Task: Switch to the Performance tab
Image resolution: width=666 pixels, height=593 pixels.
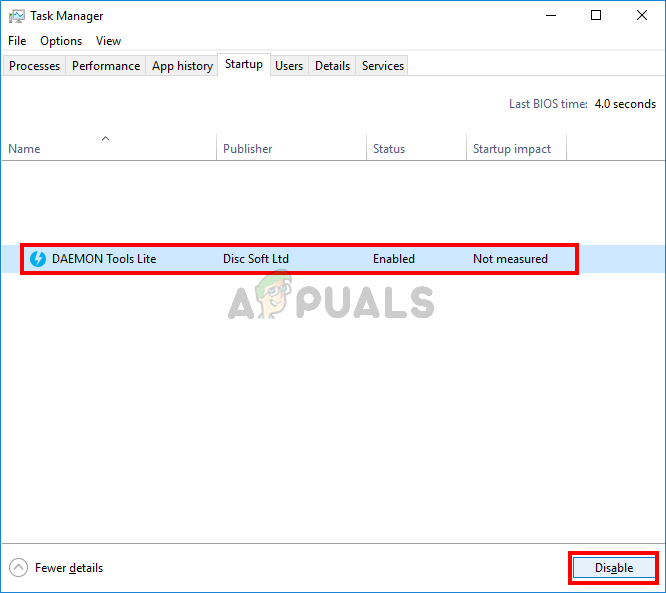Action: click(106, 66)
